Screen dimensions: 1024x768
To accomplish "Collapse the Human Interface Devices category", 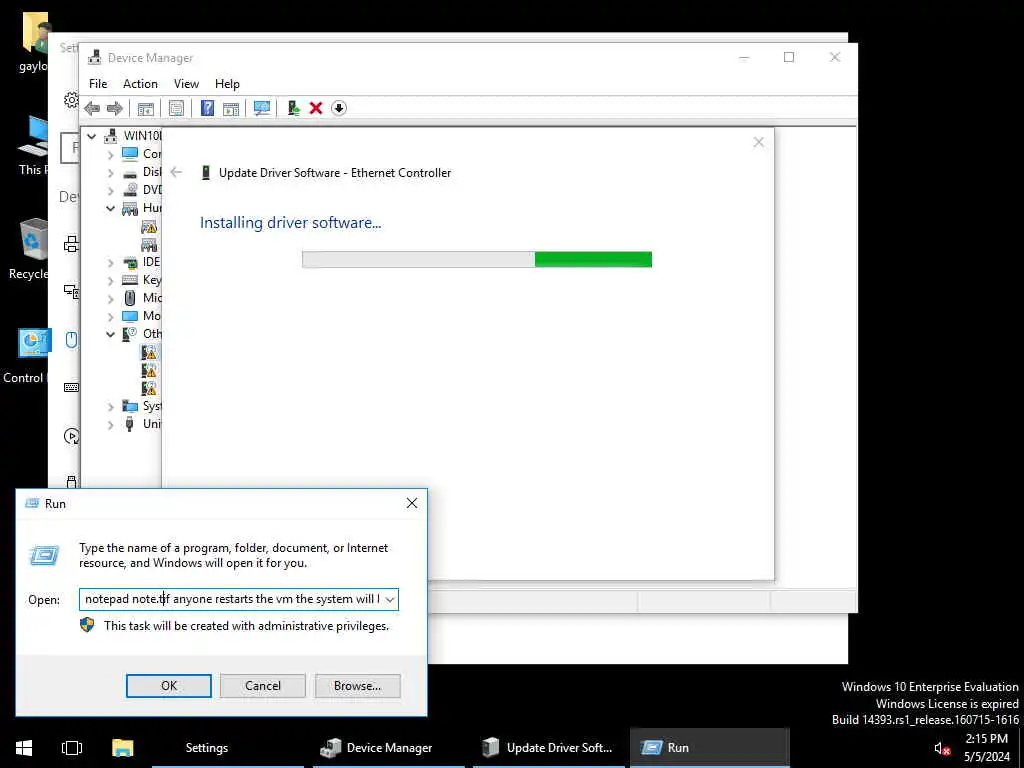I will [x=110, y=208].
